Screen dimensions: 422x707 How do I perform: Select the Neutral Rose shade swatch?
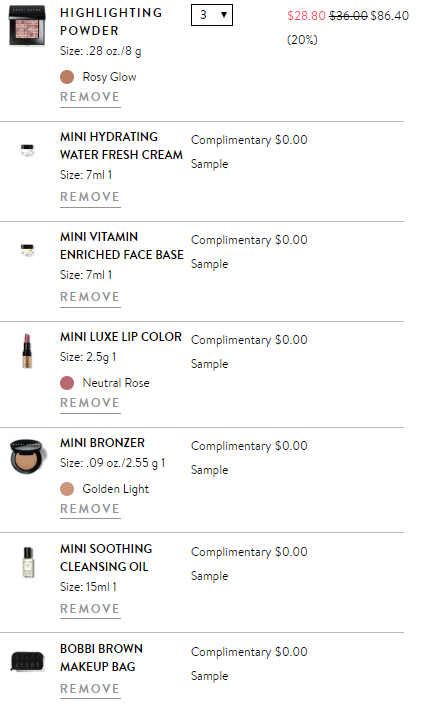click(x=67, y=383)
